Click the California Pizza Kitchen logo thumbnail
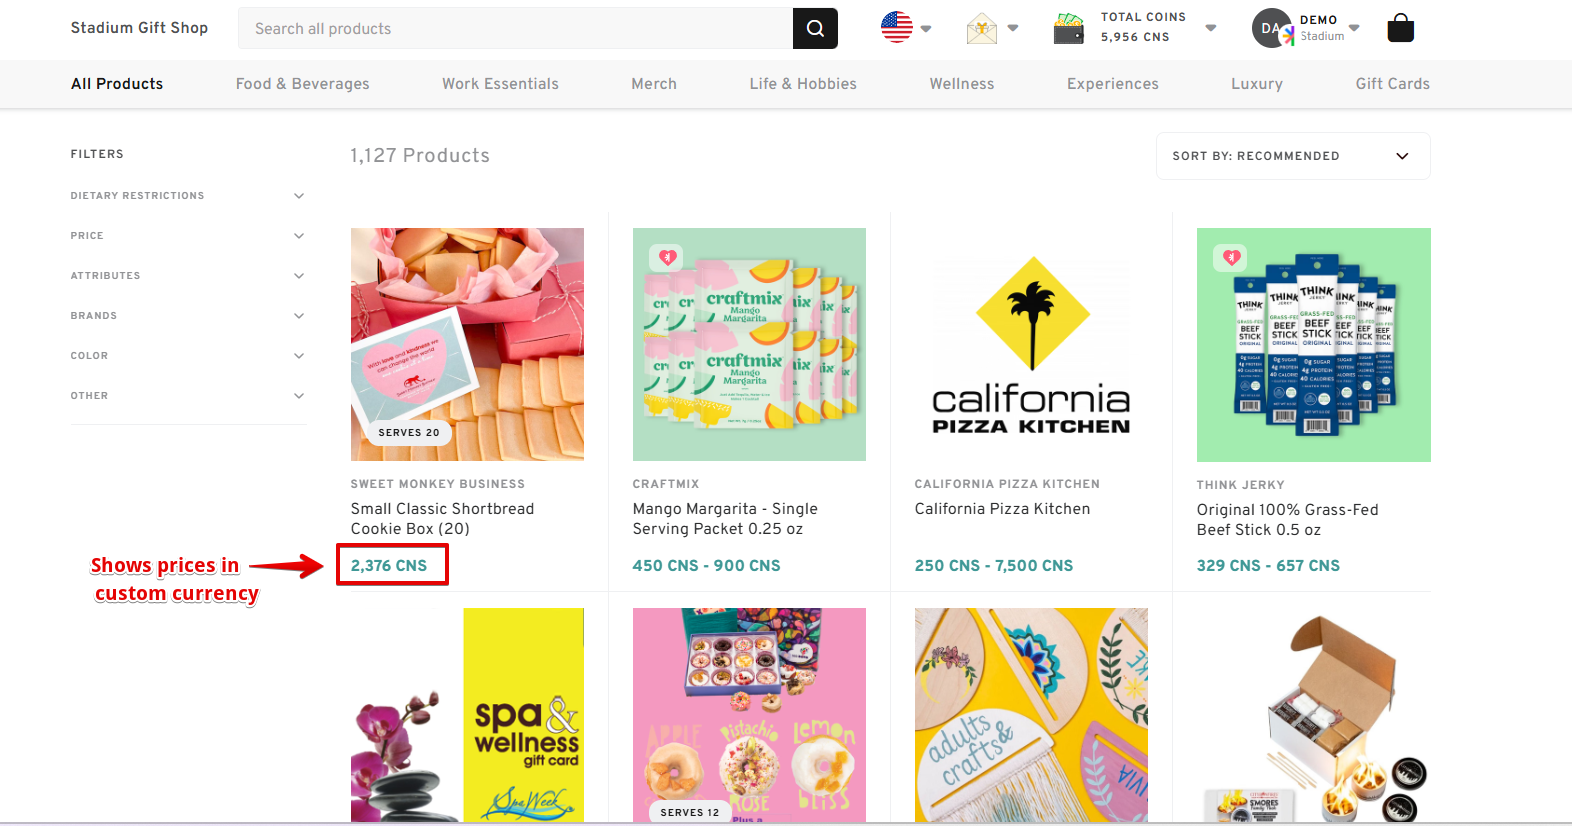The image size is (1572, 826). (1031, 344)
